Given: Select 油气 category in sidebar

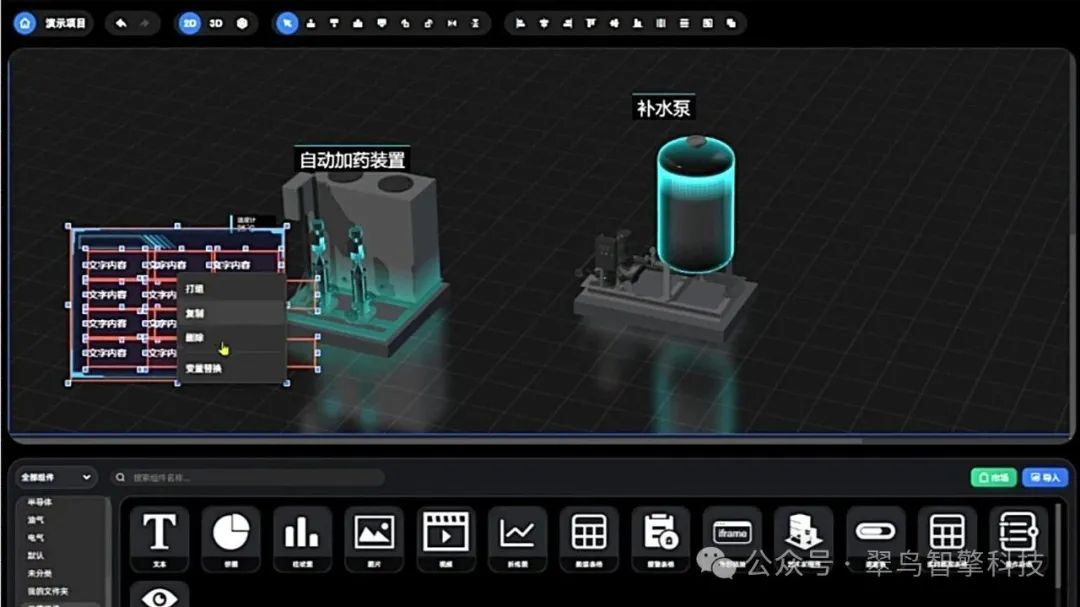Looking at the screenshot, I should (36, 520).
